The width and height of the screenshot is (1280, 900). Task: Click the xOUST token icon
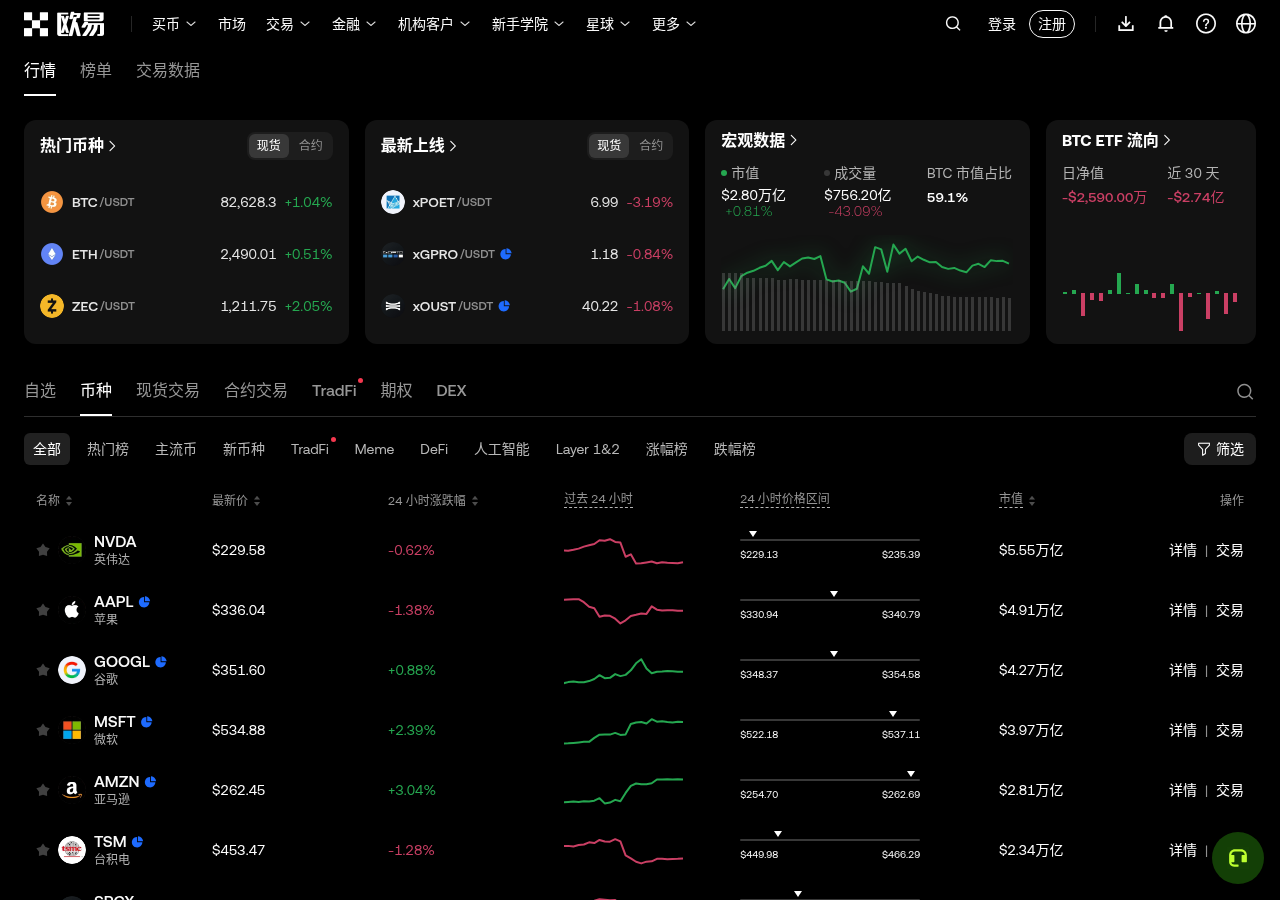click(393, 306)
